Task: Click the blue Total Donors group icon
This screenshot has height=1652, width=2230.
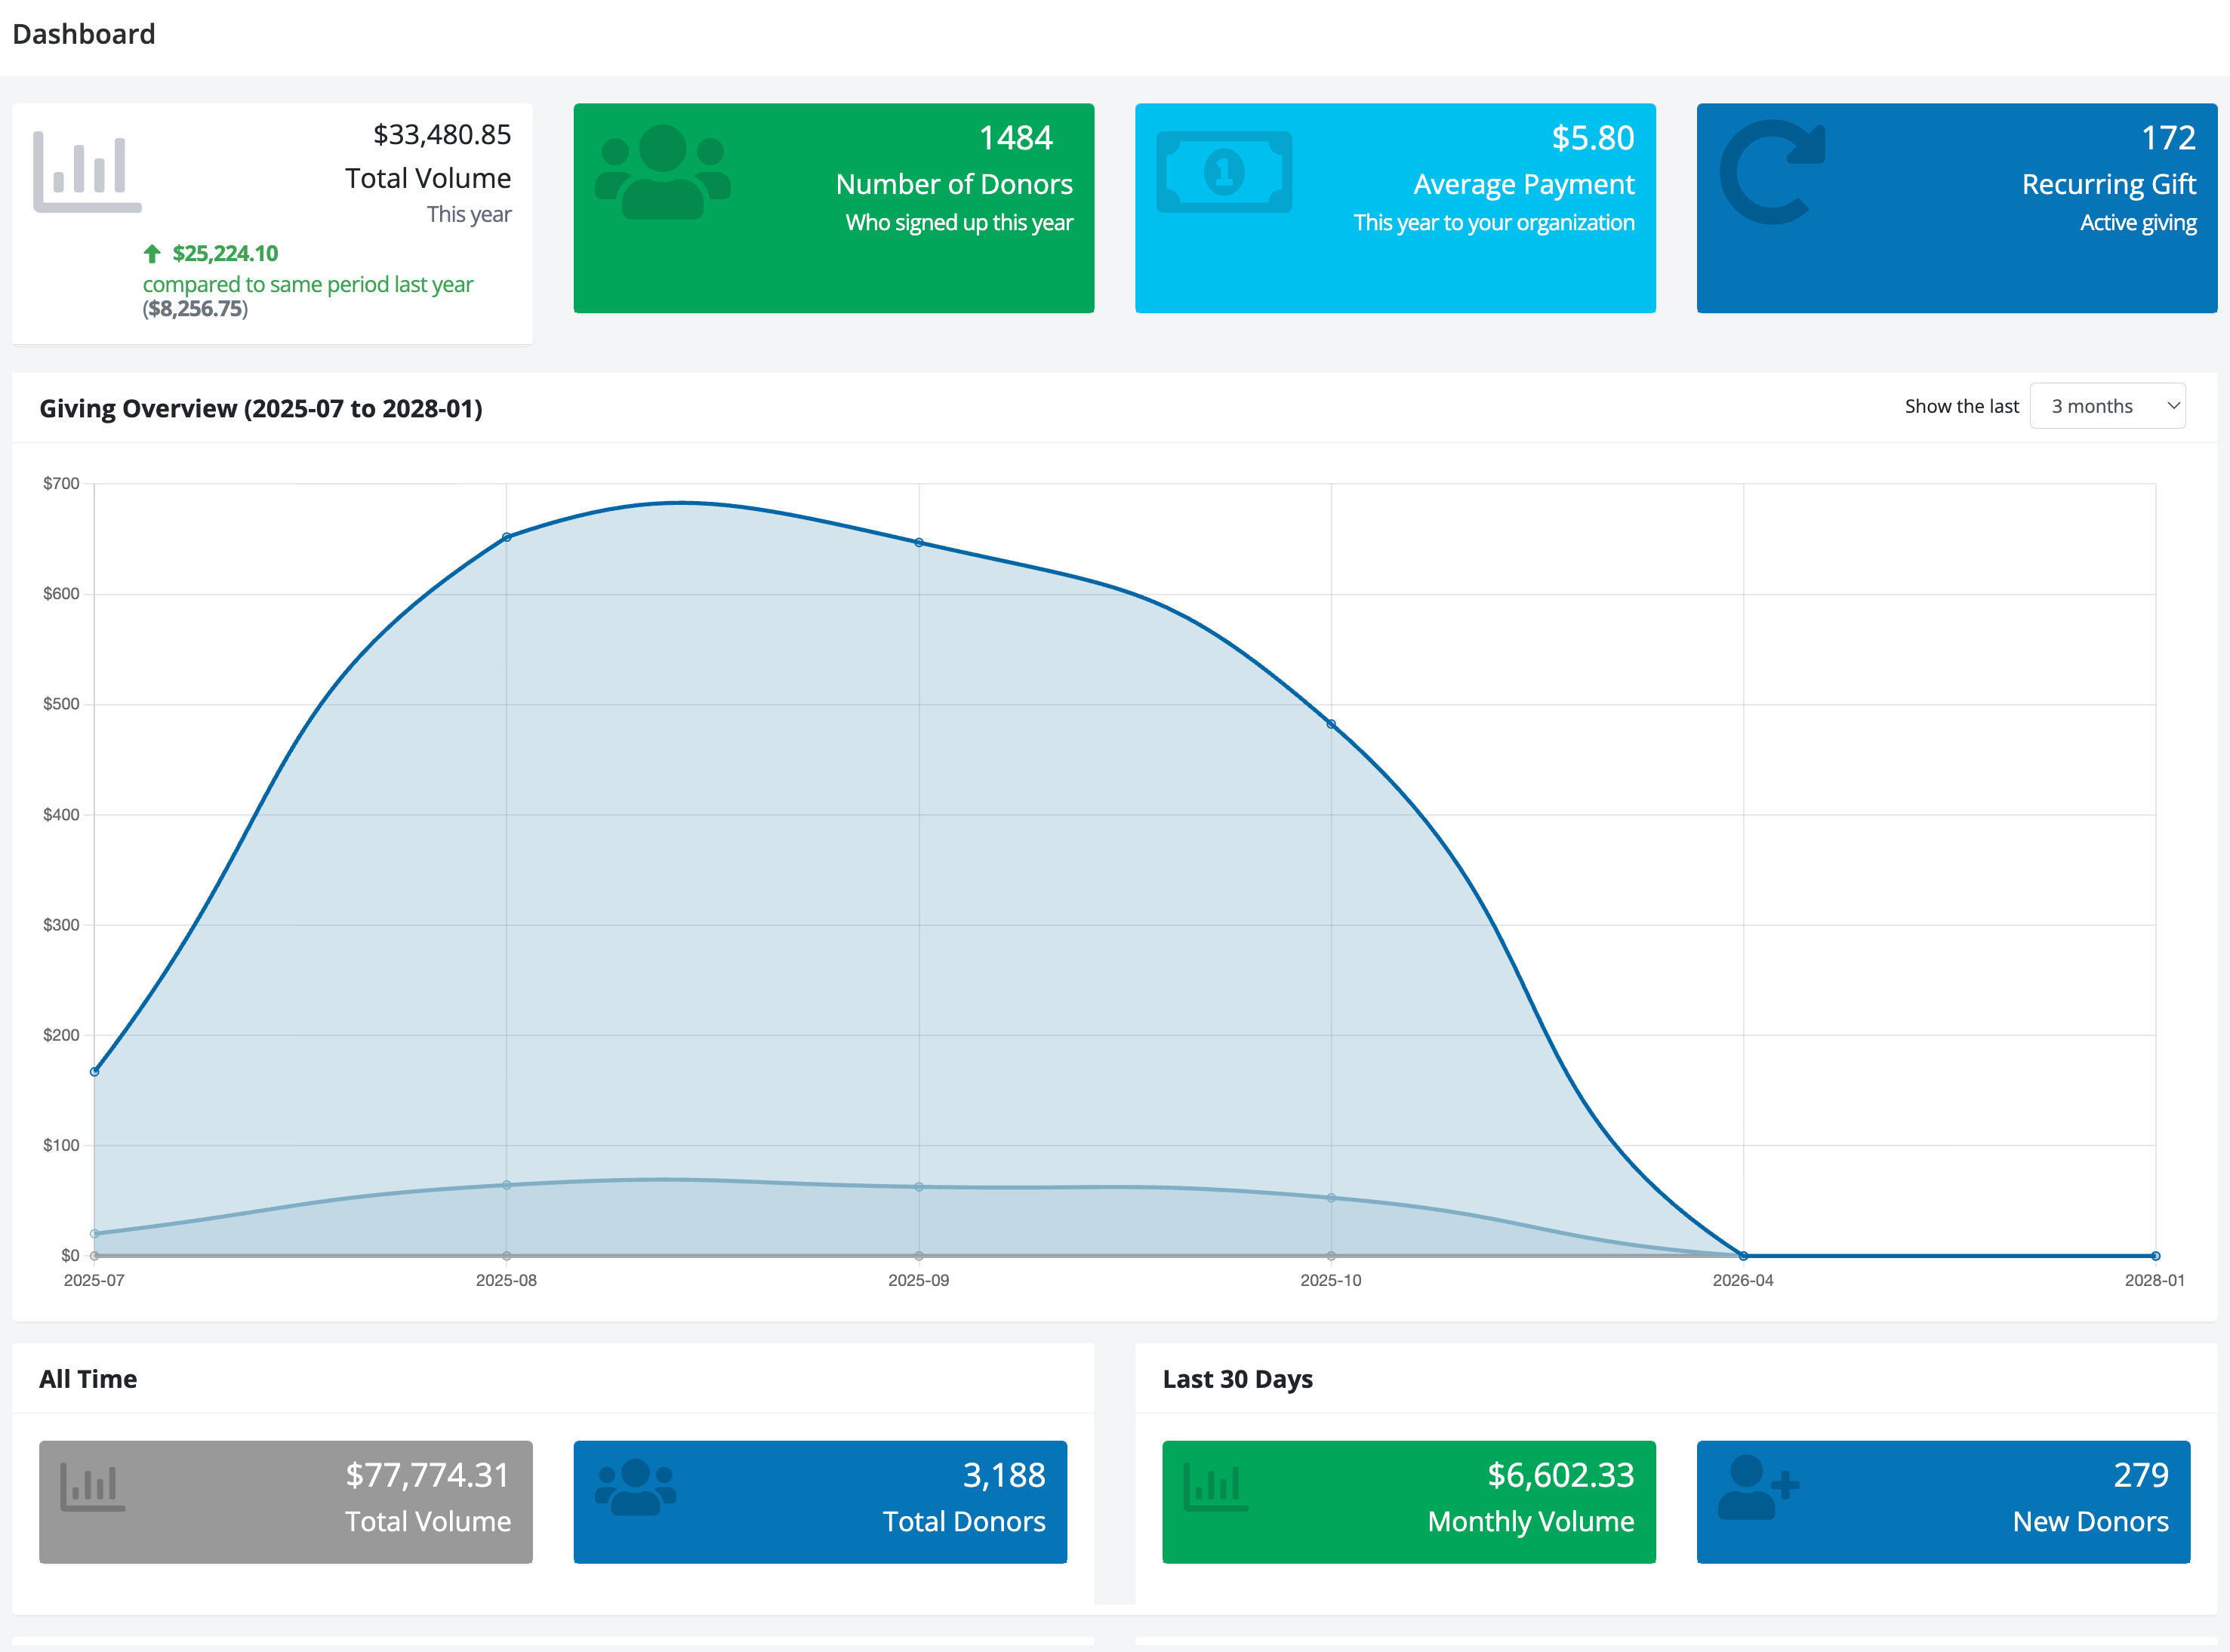Action: (633, 1487)
